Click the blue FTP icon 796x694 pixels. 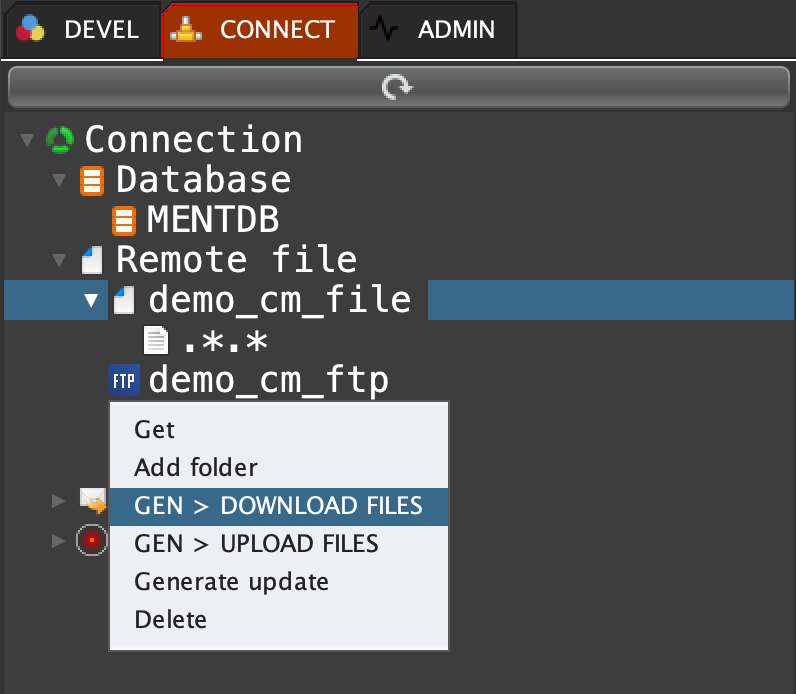coord(124,381)
